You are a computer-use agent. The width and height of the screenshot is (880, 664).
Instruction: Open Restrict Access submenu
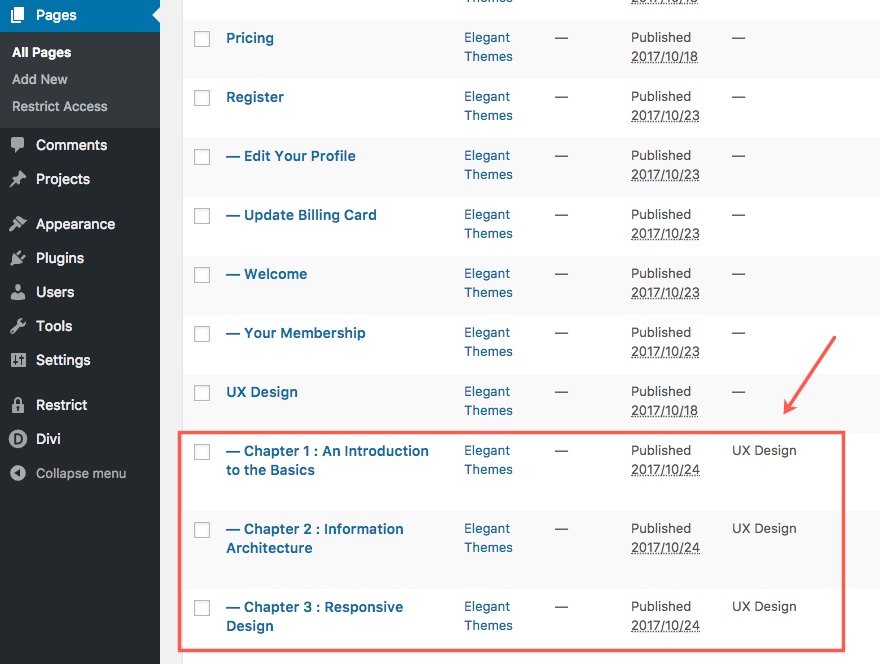pyautogui.click(x=59, y=106)
